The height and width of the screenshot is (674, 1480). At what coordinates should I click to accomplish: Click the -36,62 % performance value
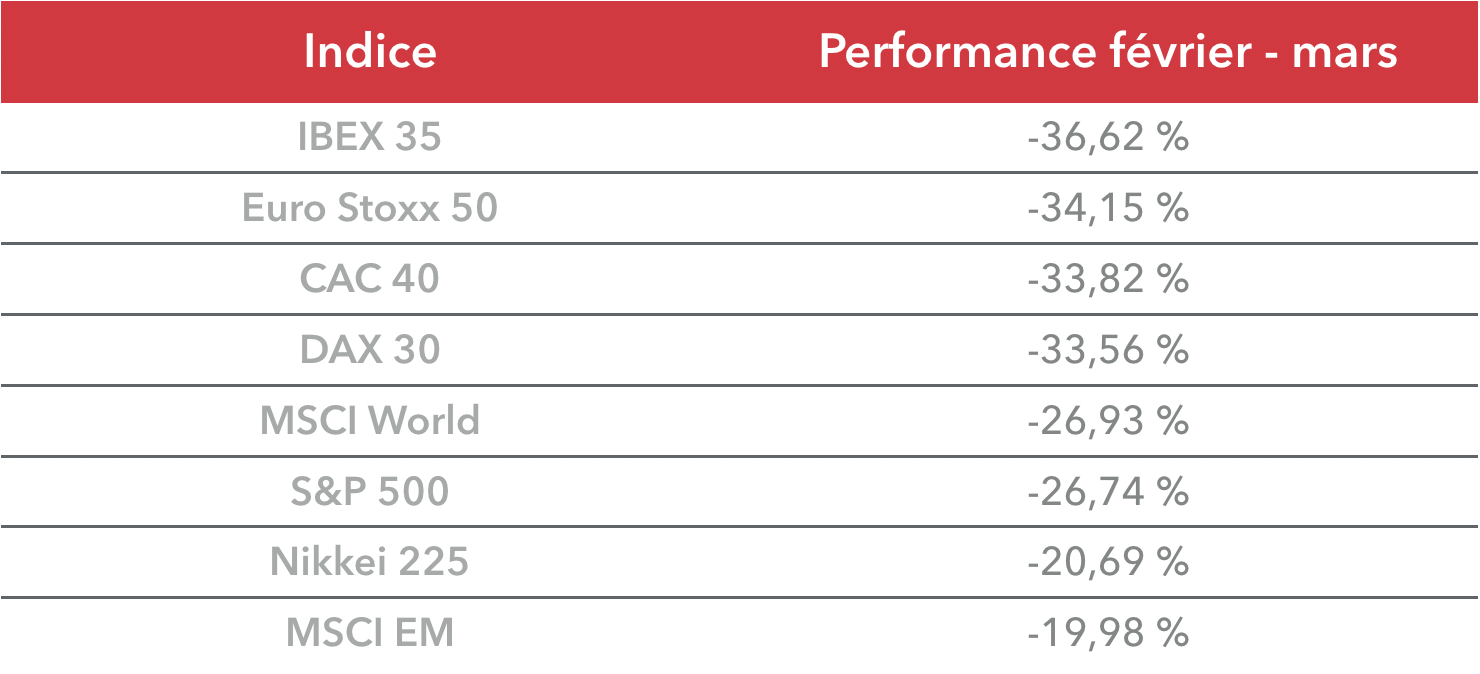1108,137
